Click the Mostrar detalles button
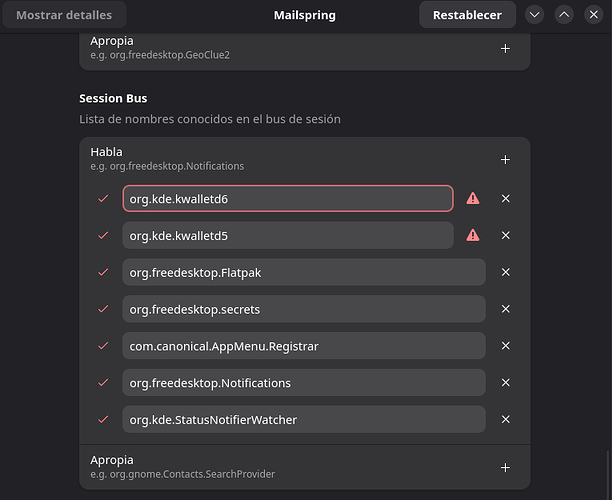The height and width of the screenshot is (500, 612). pos(63,15)
